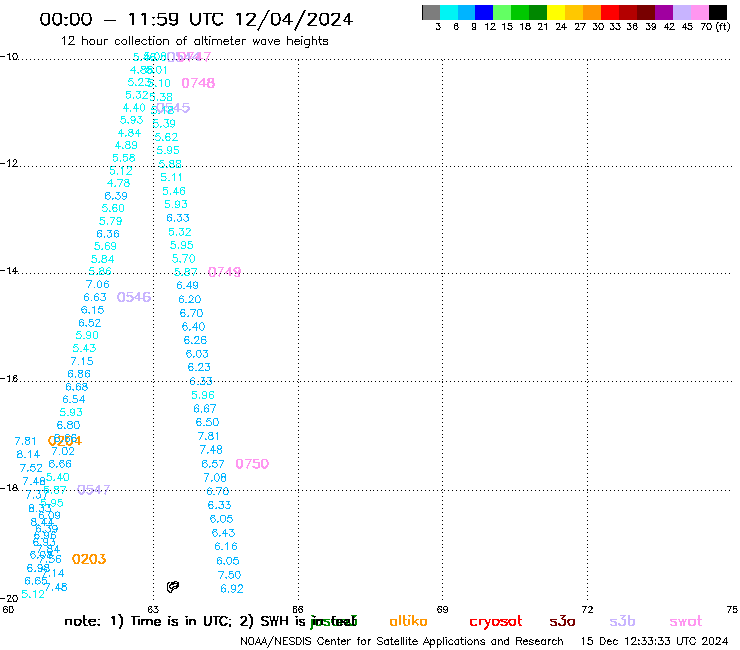Click the cyan legend color swatch
This screenshot has width=740, height=650.
tap(448, 12)
